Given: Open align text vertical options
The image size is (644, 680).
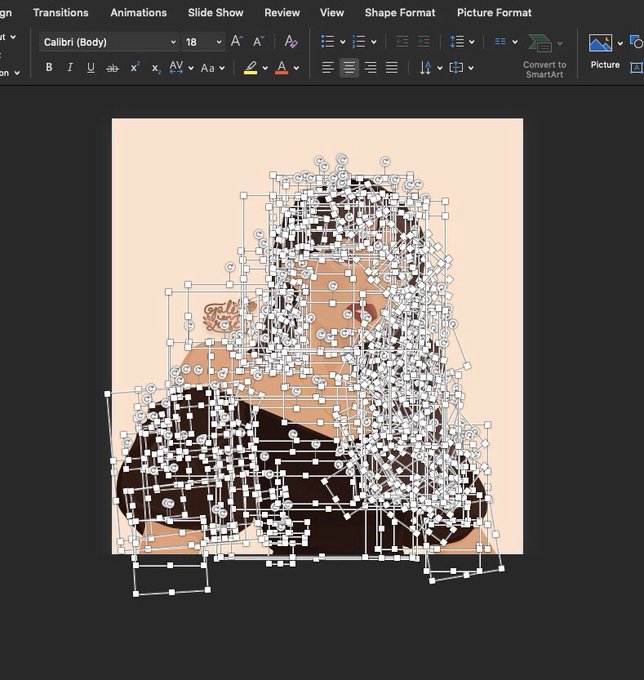Looking at the screenshot, I should 456,68.
